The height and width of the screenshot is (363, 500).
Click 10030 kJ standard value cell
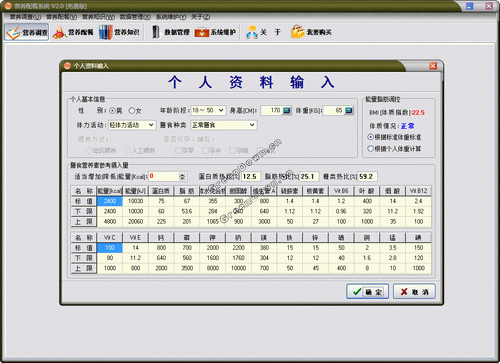(135, 201)
